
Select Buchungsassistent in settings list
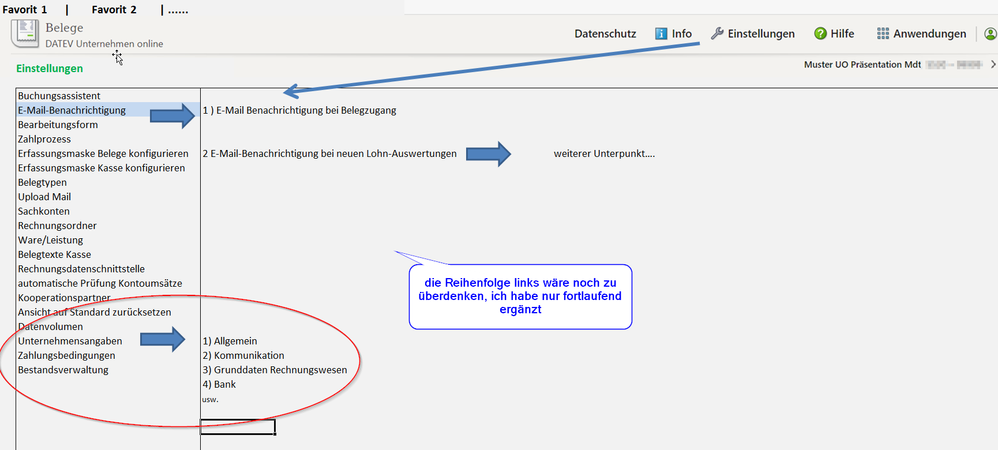(59, 96)
